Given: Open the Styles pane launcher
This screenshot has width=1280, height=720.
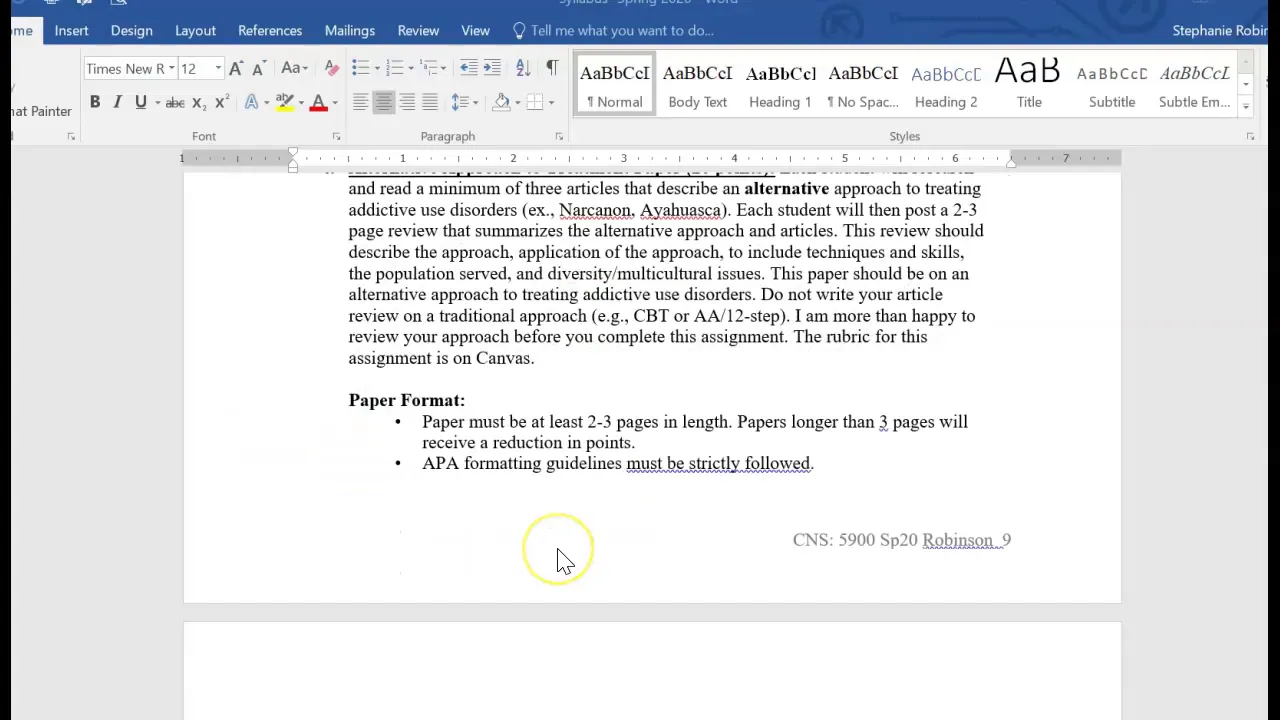Looking at the screenshot, I should click(1250, 136).
